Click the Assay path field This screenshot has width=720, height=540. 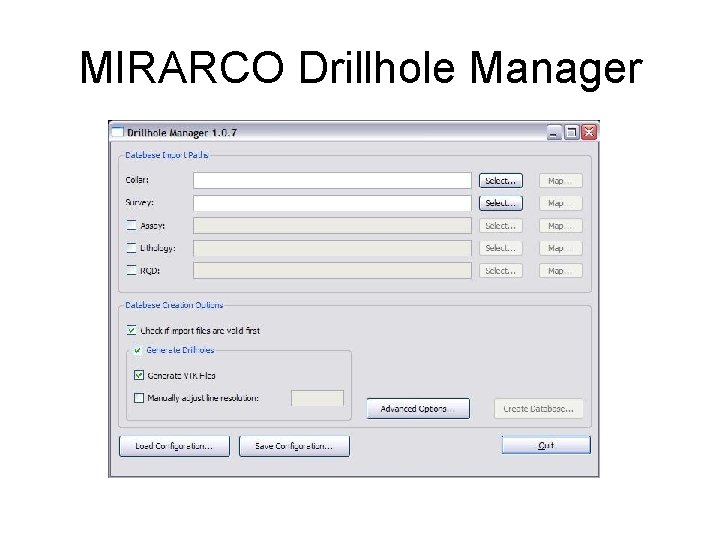pyautogui.click(x=332, y=225)
